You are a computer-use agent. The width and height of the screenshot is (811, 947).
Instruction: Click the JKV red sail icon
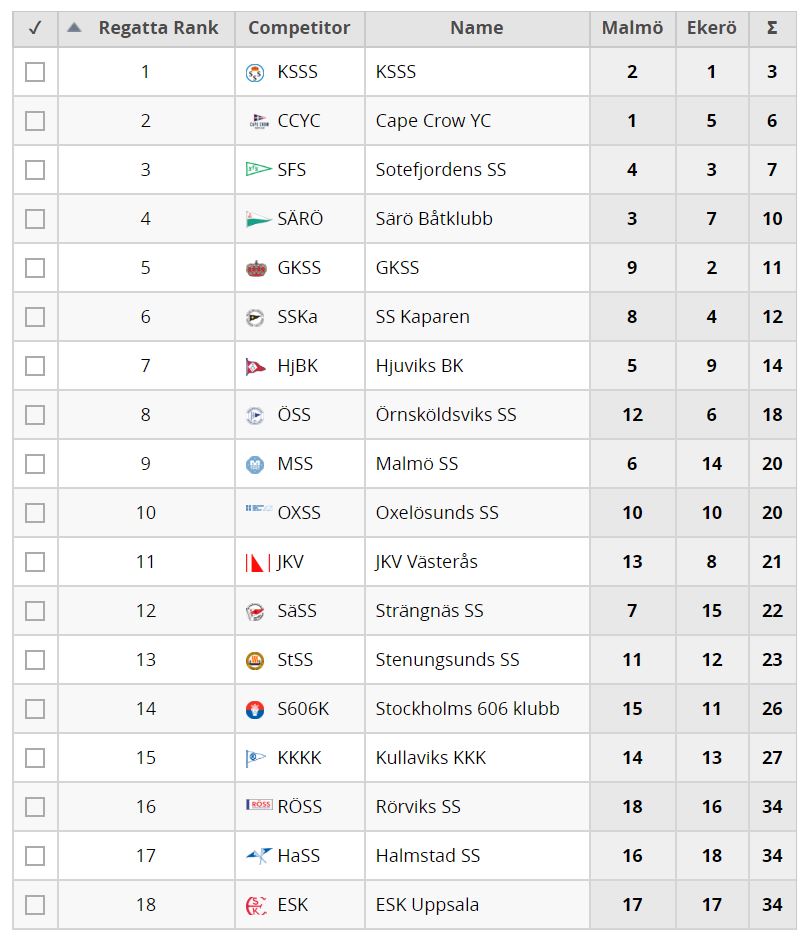258,562
